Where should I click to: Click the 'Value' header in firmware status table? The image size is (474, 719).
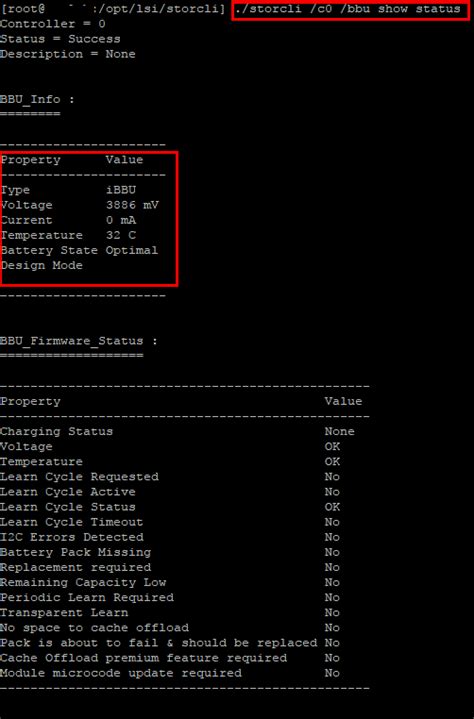(x=343, y=401)
